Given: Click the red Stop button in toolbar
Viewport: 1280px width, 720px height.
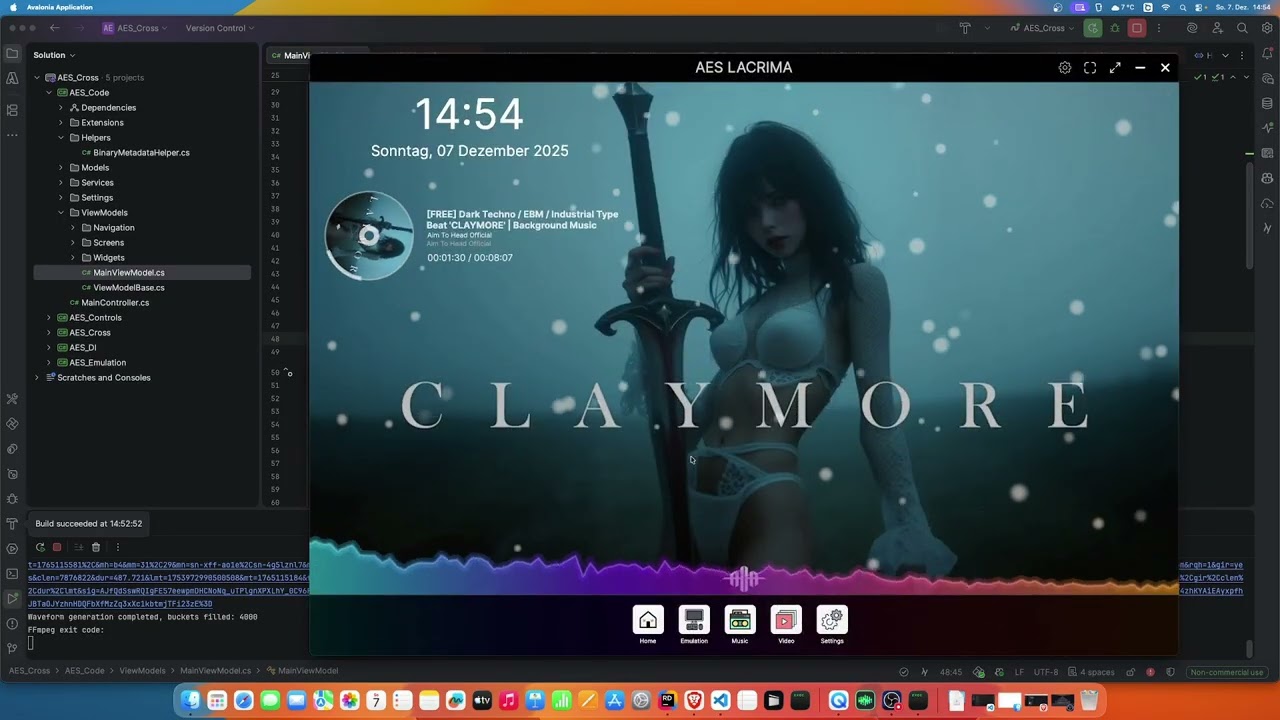Looking at the screenshot, I should [1136, 28].
